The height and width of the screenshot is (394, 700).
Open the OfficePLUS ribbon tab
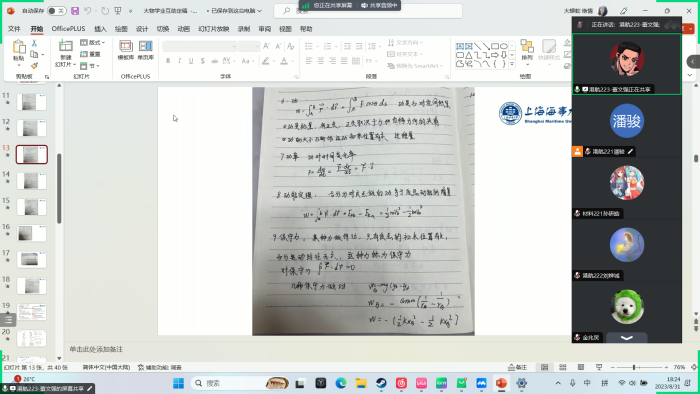(x=68, y=29)
